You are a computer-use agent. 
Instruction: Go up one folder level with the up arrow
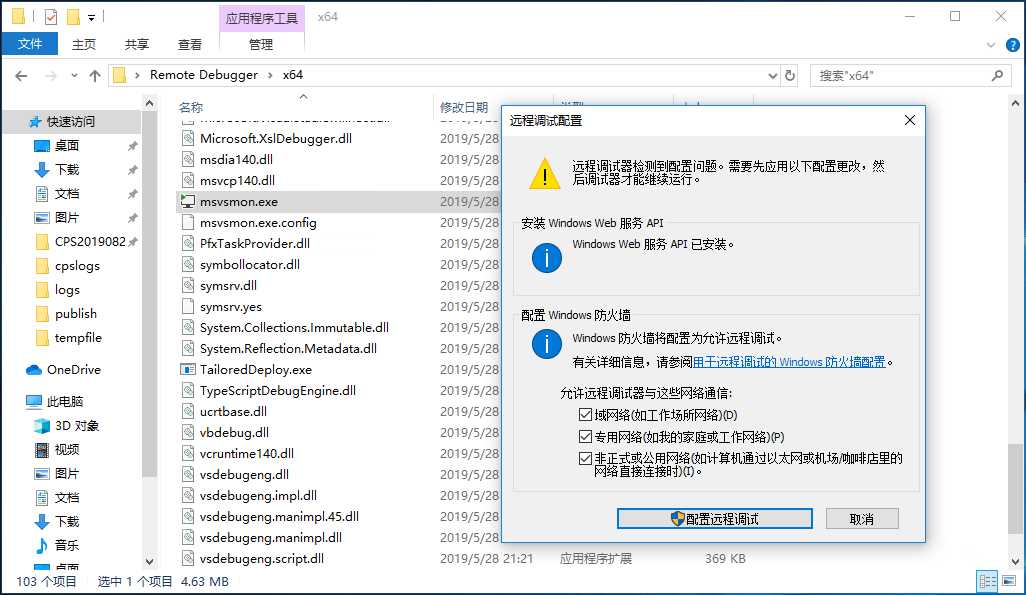[x=95, y=75]
